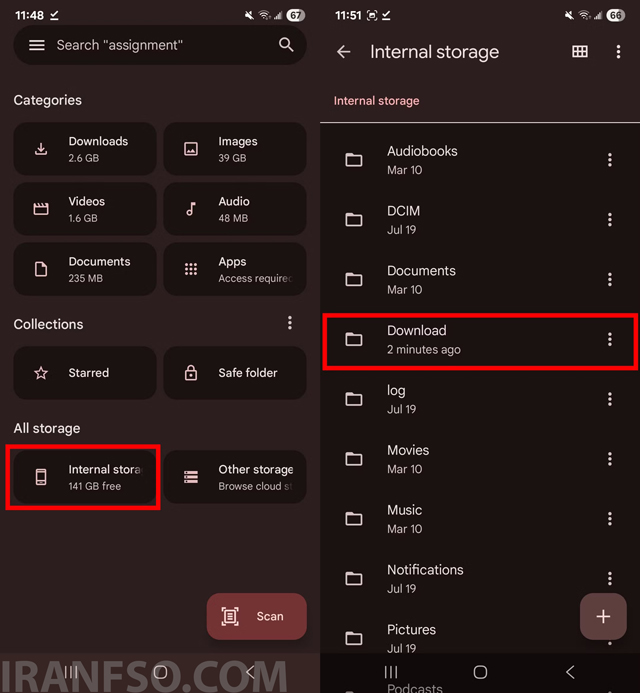Open more options for Audiobooks folder

coord(610,160)
